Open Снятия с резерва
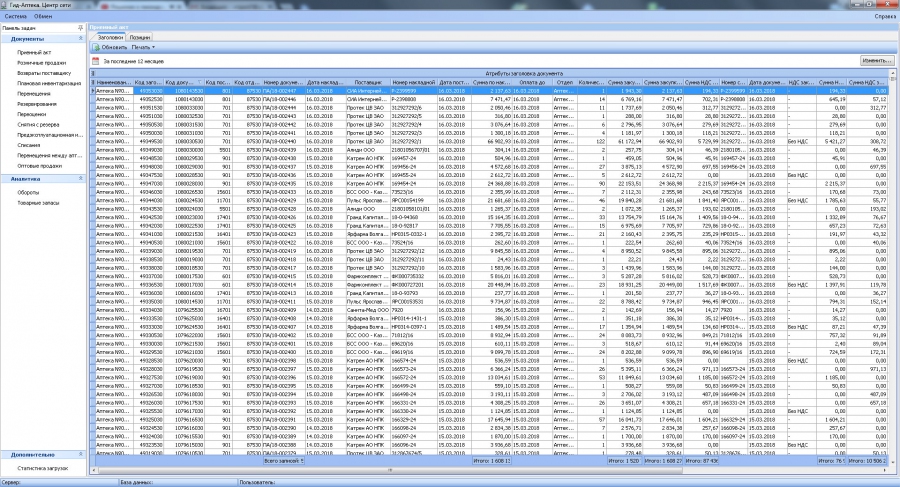Screen dimensions: 900x487 (38, 125)
